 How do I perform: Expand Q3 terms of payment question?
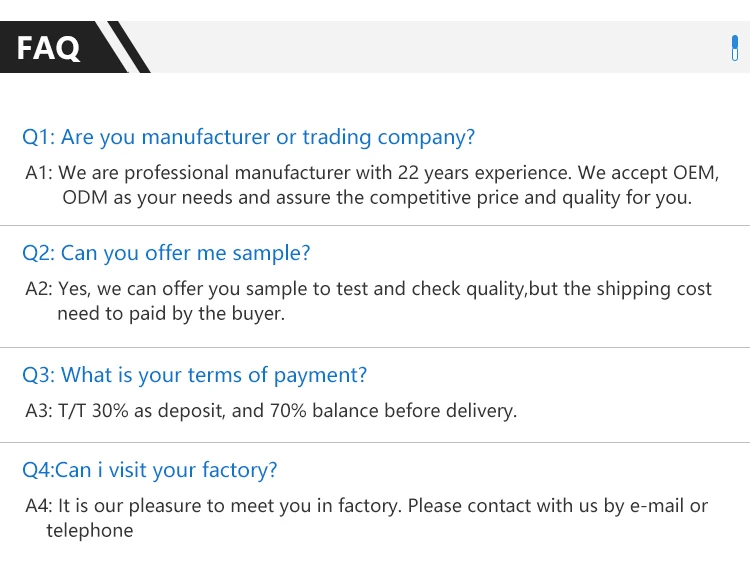click(x=194, y=375)
